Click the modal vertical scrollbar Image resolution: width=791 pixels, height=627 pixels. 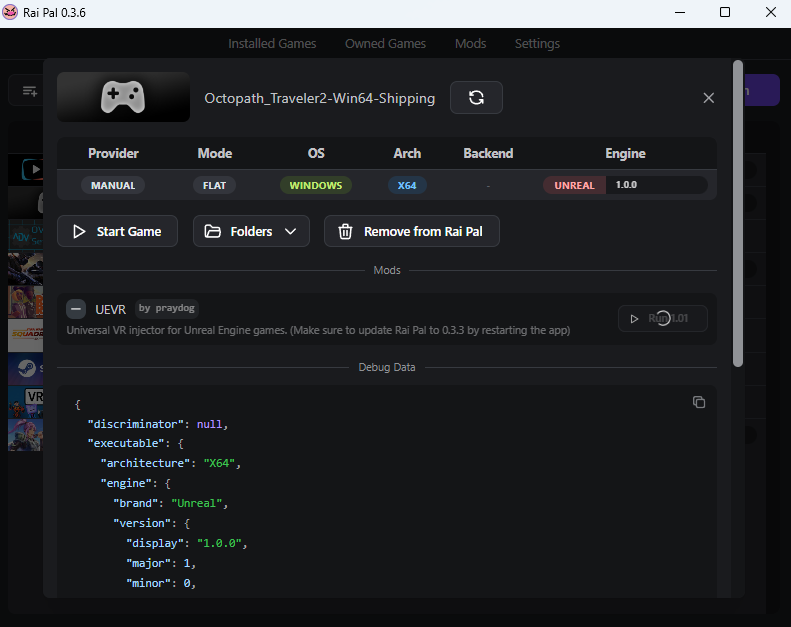738,213
